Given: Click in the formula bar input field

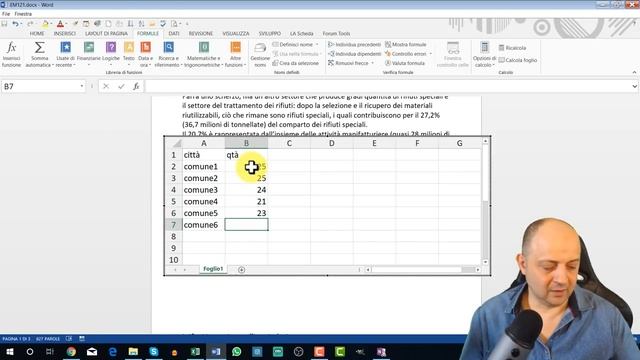Looking at the screenshot, I should tap(388, 86).
